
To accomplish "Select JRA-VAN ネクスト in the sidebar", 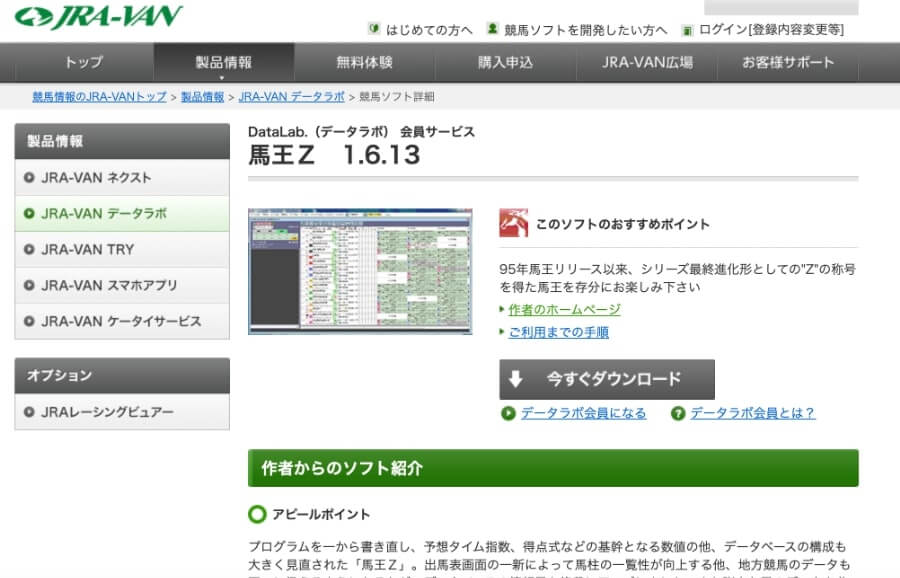I will pyautogui.click(x=122, y=177).
